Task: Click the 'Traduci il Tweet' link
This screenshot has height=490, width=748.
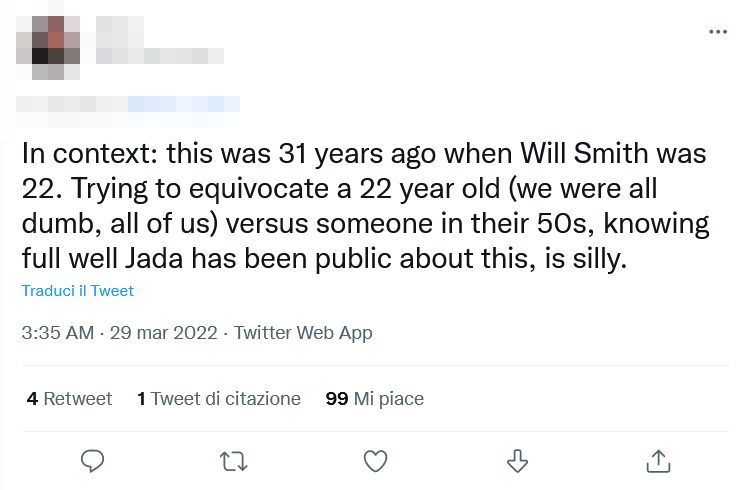Action: pos(77,291)
